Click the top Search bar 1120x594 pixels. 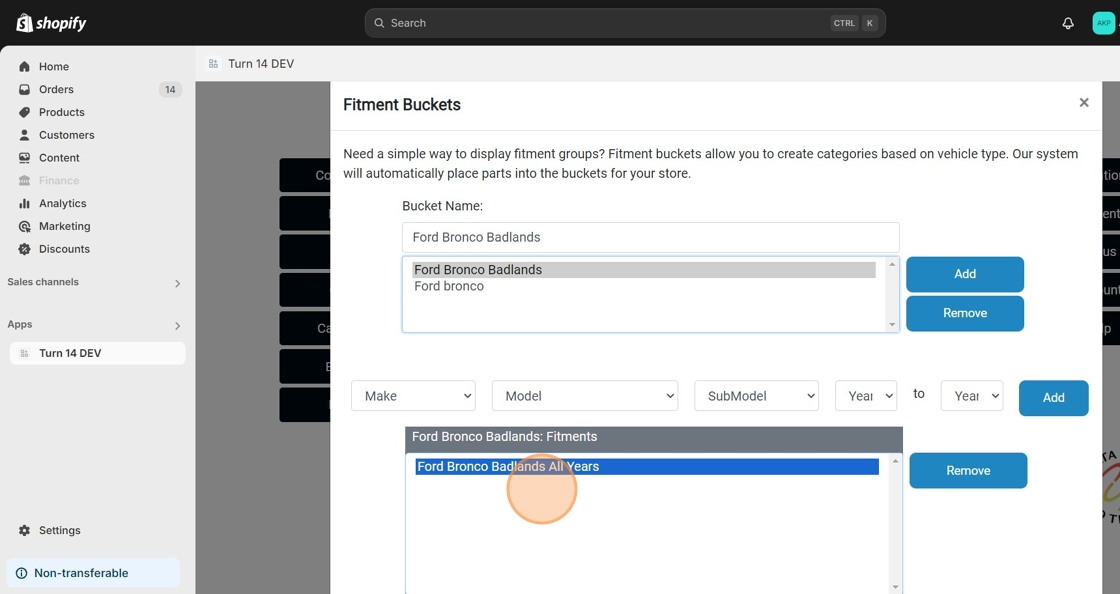click(x=625, y=23)
